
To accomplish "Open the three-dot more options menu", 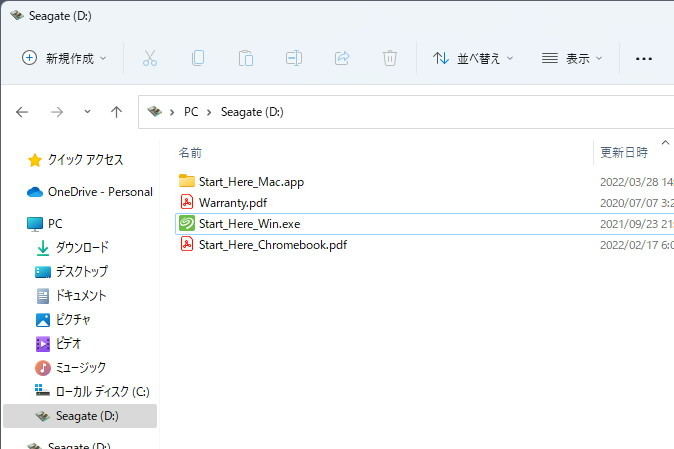I will 643,59.
